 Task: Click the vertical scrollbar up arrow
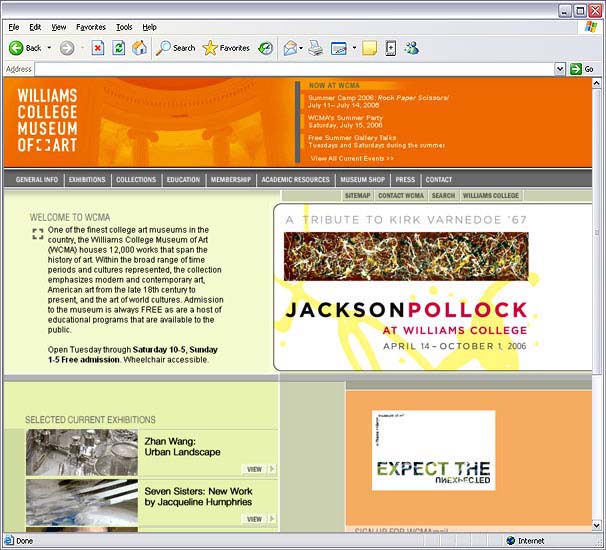tap(596, 83)
